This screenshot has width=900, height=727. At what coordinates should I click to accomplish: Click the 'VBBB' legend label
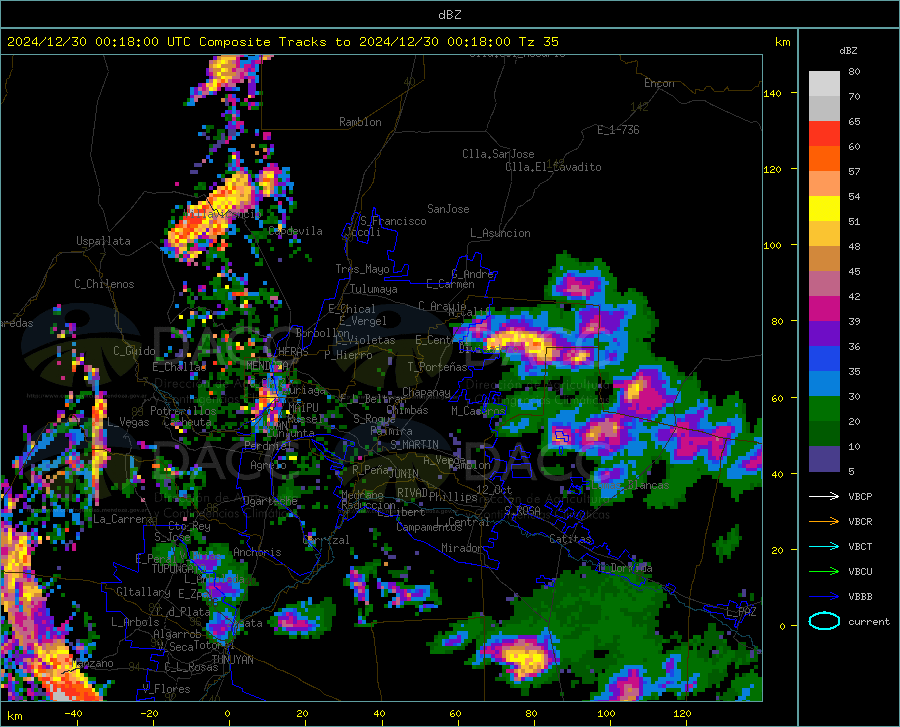coord(860,597)
